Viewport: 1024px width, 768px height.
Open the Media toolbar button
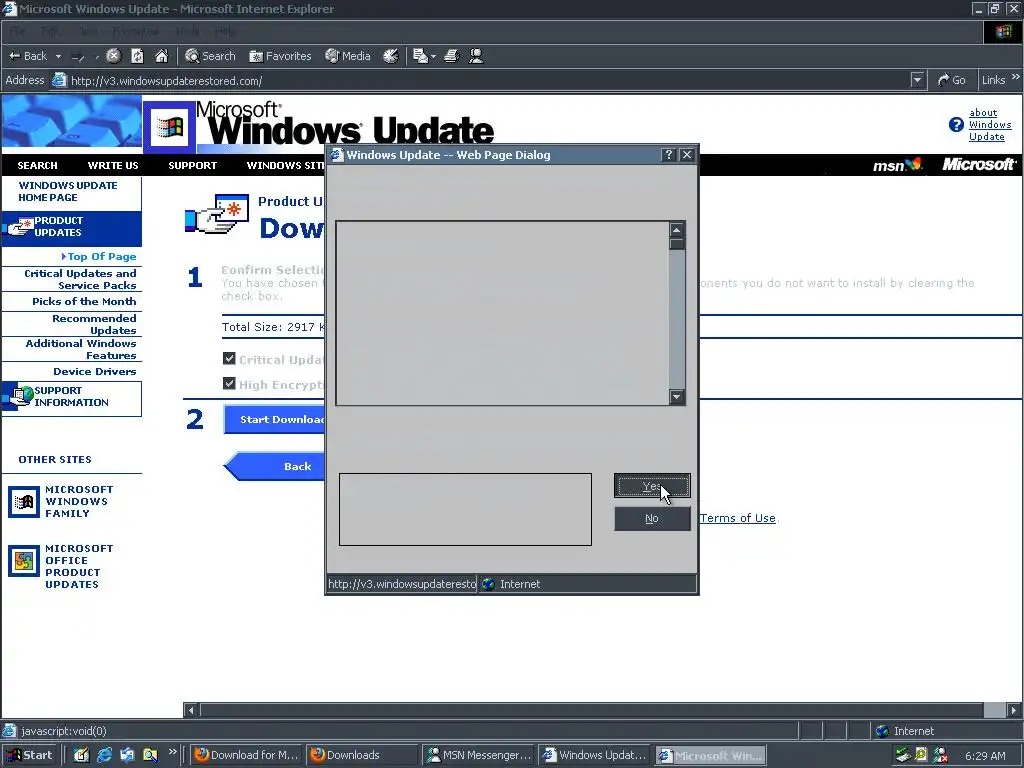[347, 56]
